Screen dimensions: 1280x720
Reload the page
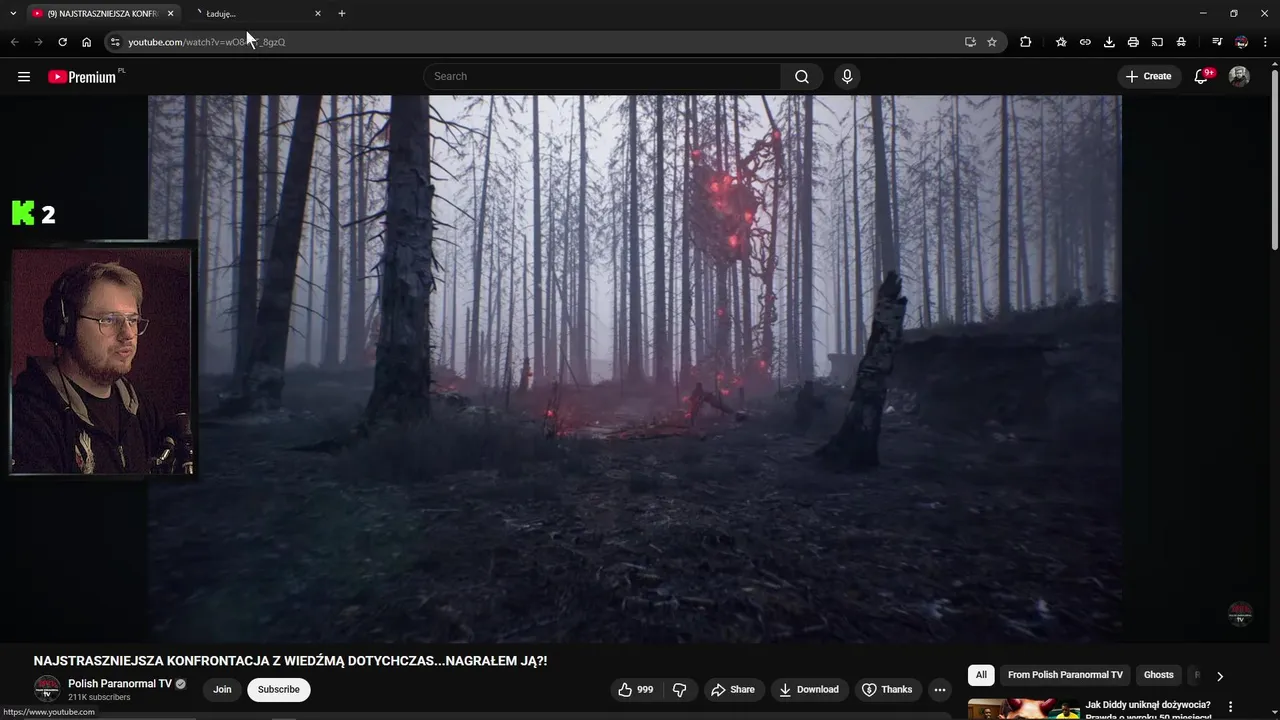point(62,42)
